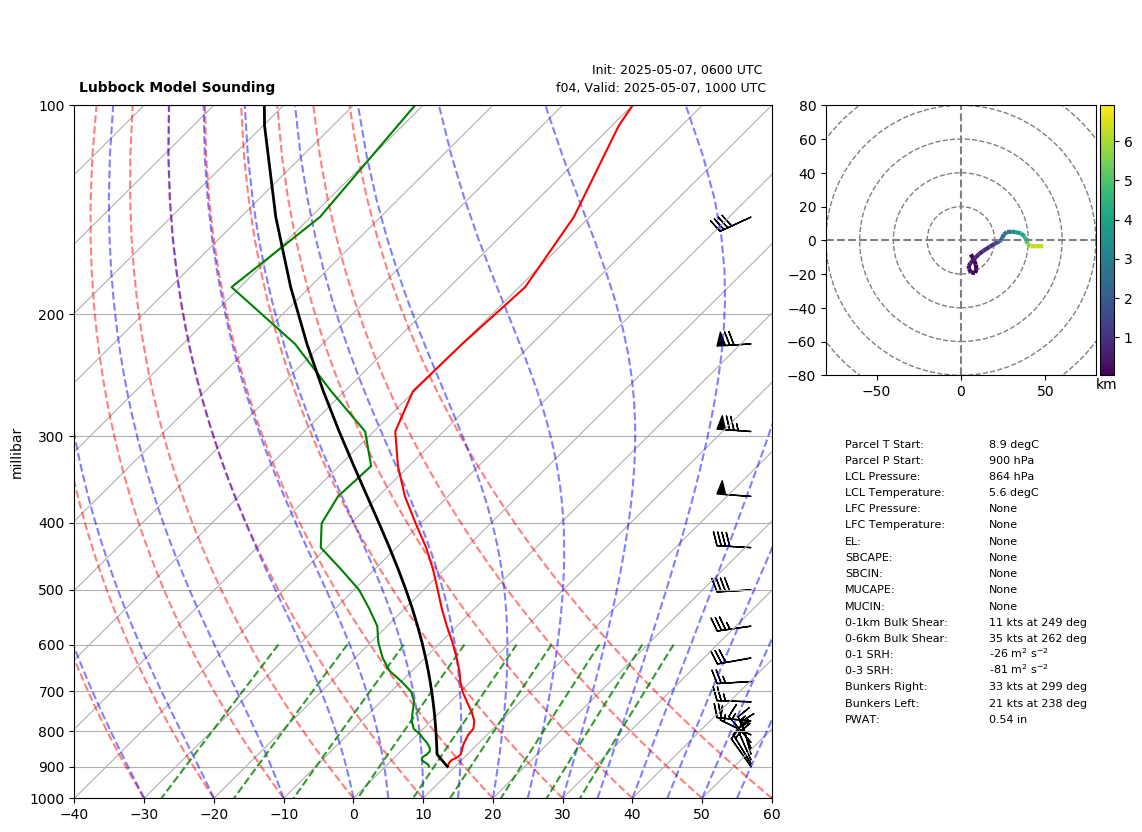Click the "5.6 degC" value
Screen dimensions: 1142x832
[1014, 492]
